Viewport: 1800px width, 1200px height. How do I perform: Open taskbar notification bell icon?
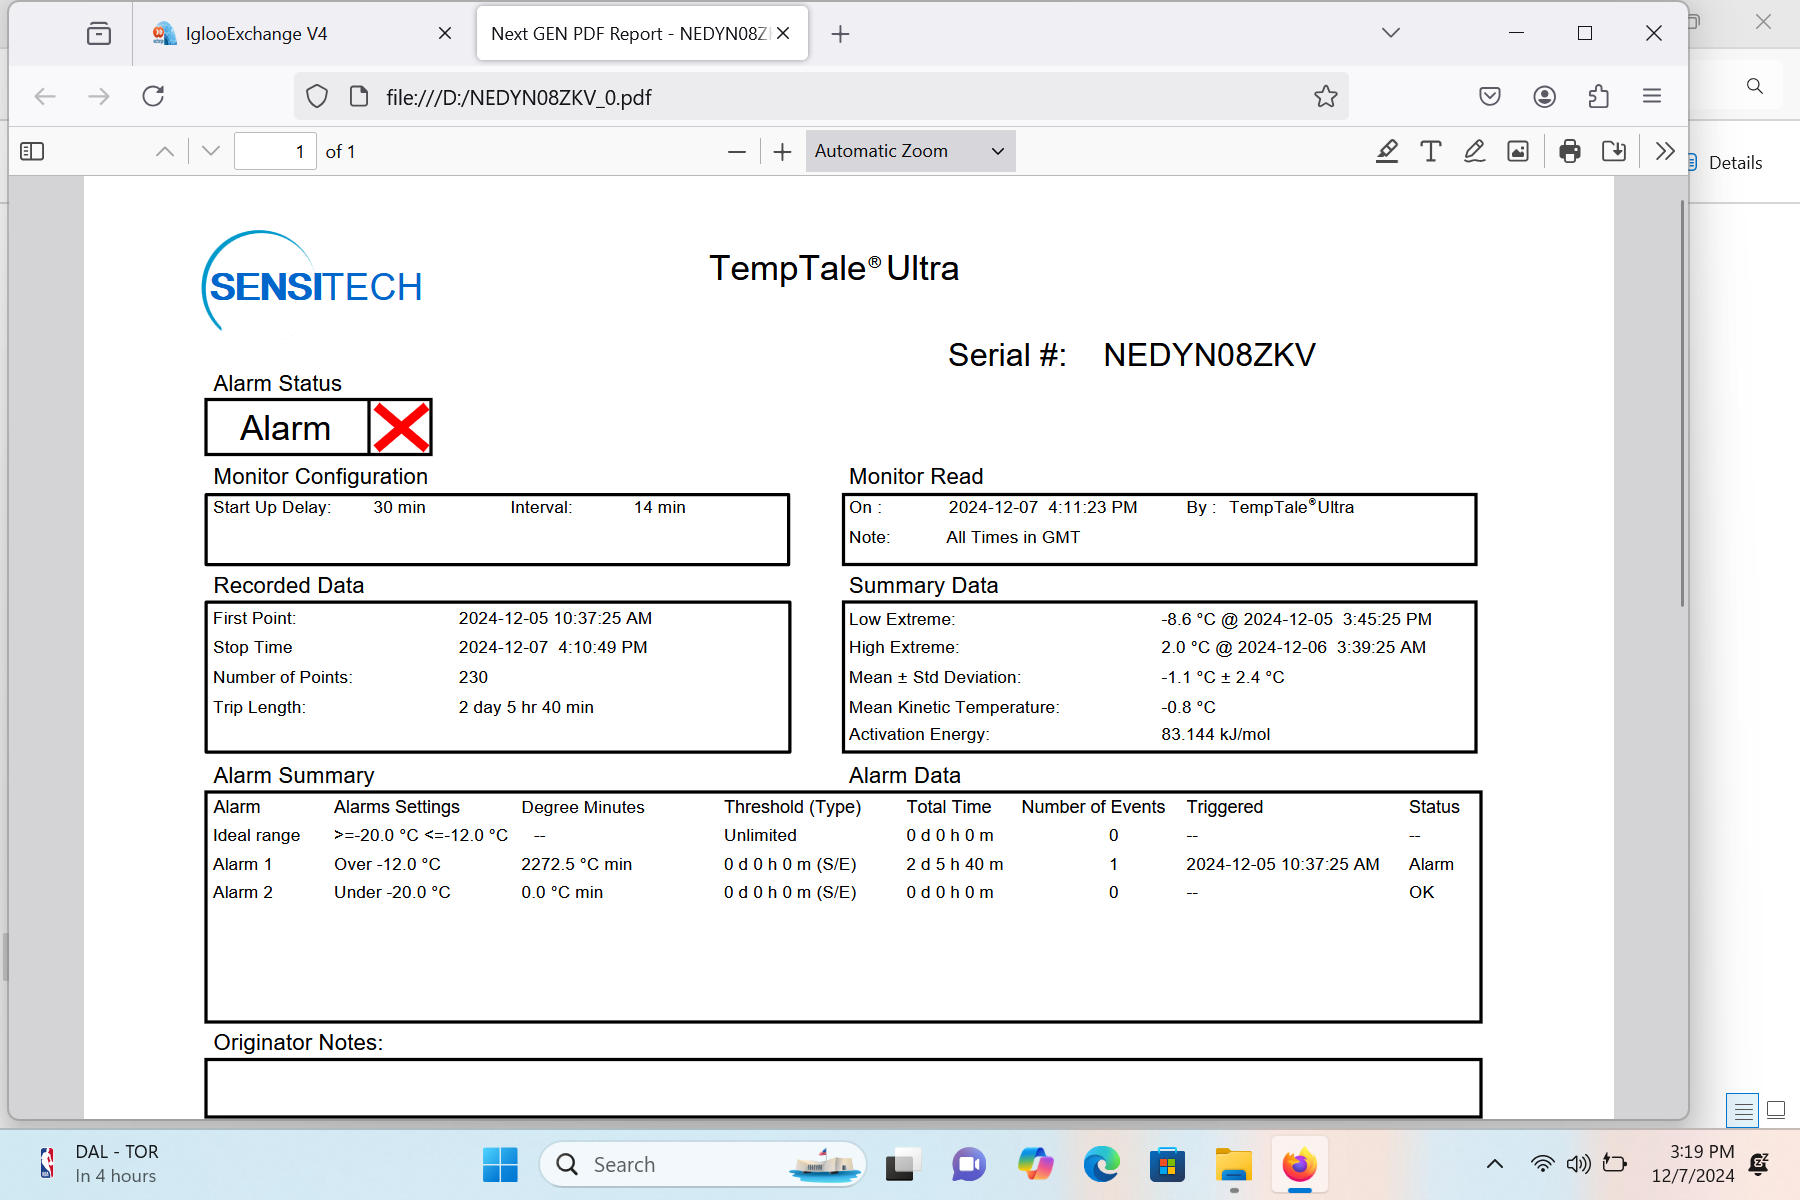click(x=1760, y=1164)
